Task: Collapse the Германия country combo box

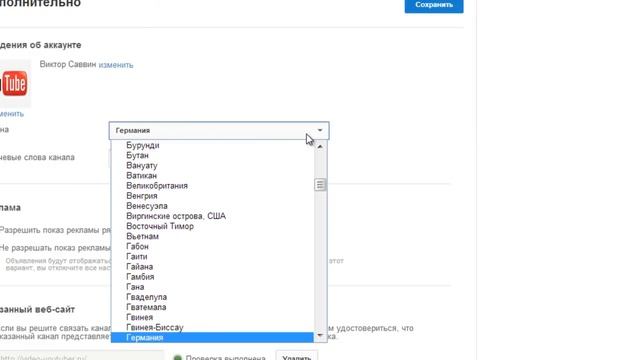Action: (x=219, y=131)
